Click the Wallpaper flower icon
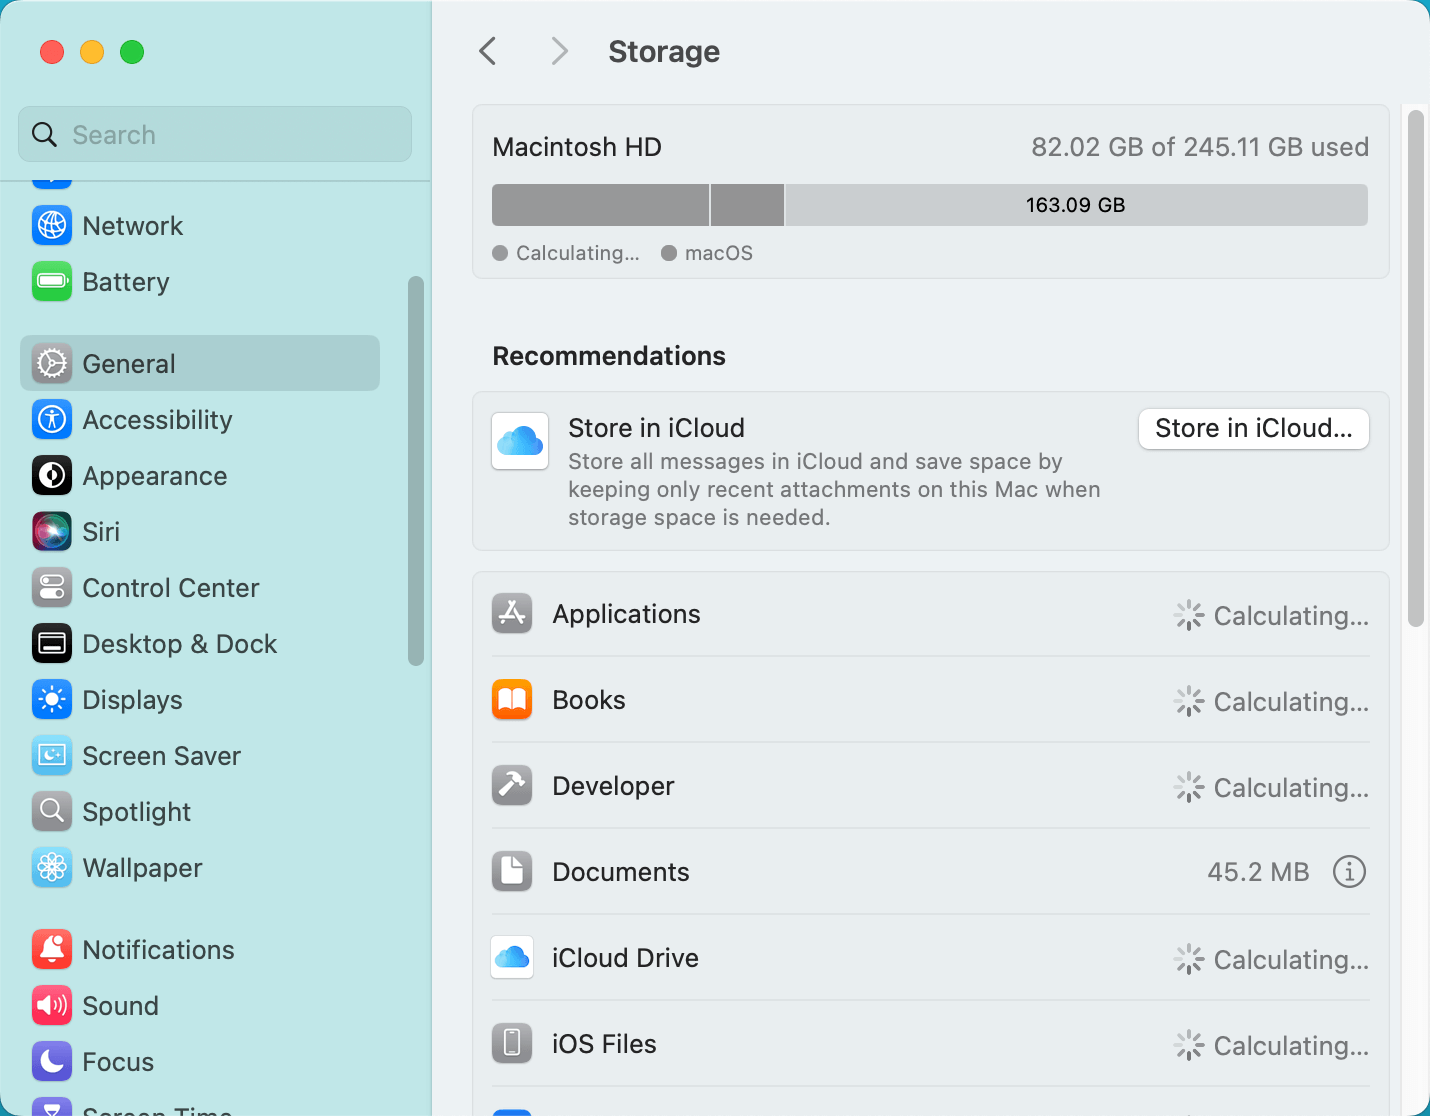This screenshot has height=1116, width=1430. [x=52, y=868]
